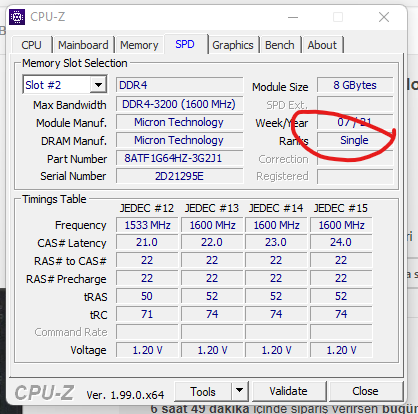The height and width of the screenshot is (414, 418).
Task: Click the tRC value 71 cell
Action: (x=147, y=314)
